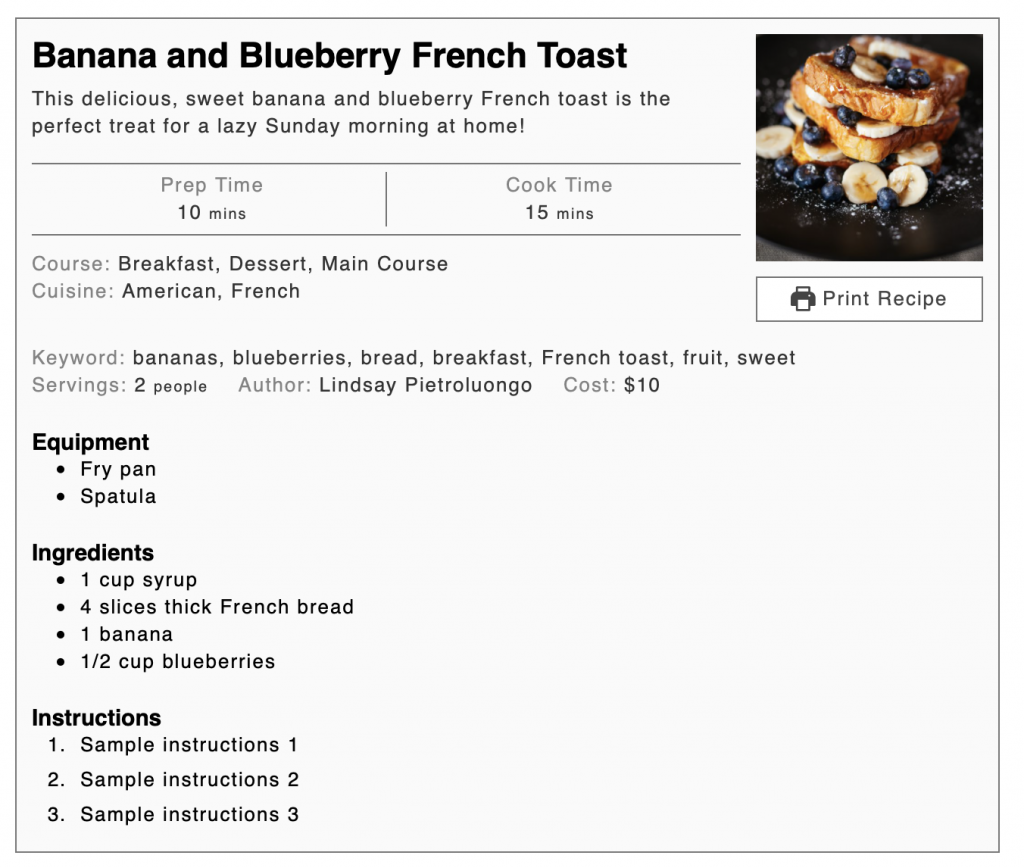This screenshot has width=1024, height=868.
Task: Click the recipe title Banana and Blueberry French Toast
Action: pos(330,56)
